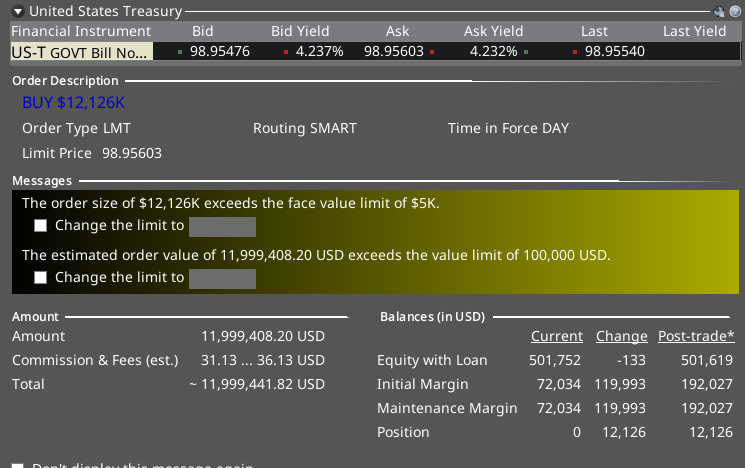
Task: Click Equity with Loan current value 501,752
Action: 555,361
